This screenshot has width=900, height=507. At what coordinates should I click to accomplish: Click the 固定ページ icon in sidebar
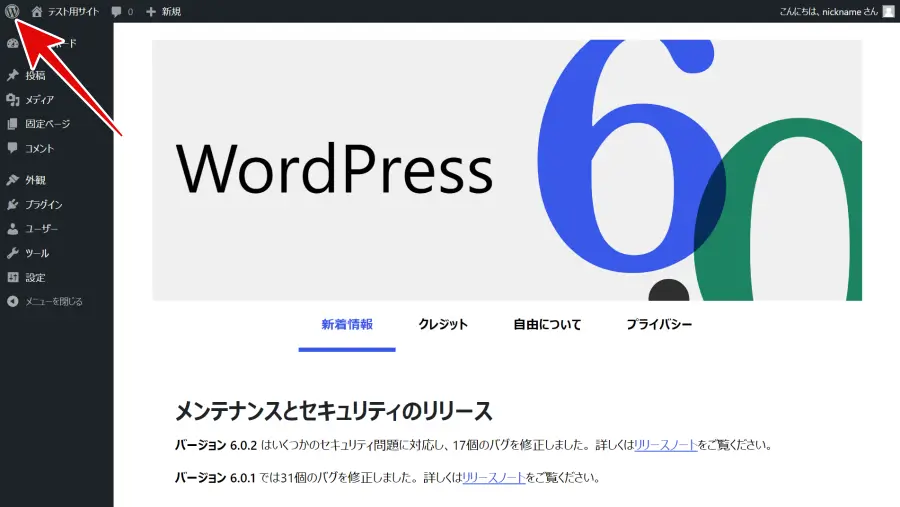click(13, 124)
